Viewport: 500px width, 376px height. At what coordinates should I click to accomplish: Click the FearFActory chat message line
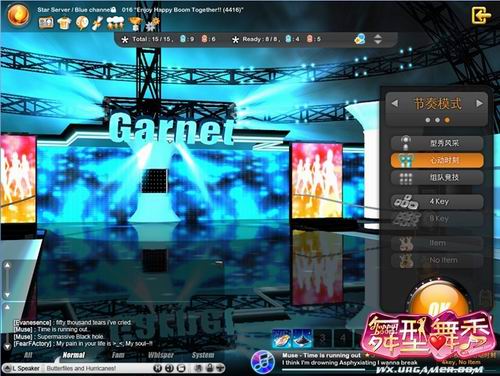pos(83,343)
